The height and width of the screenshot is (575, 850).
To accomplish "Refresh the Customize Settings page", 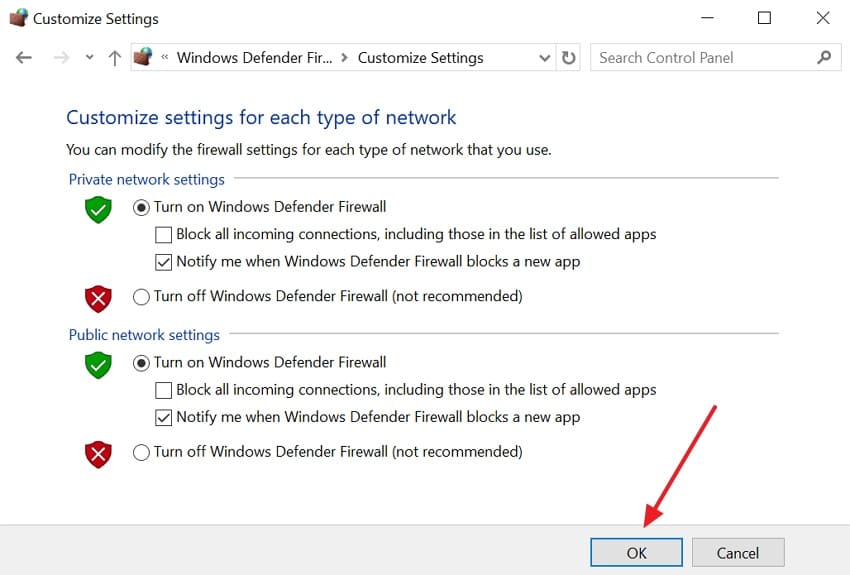I will (568, 57).
